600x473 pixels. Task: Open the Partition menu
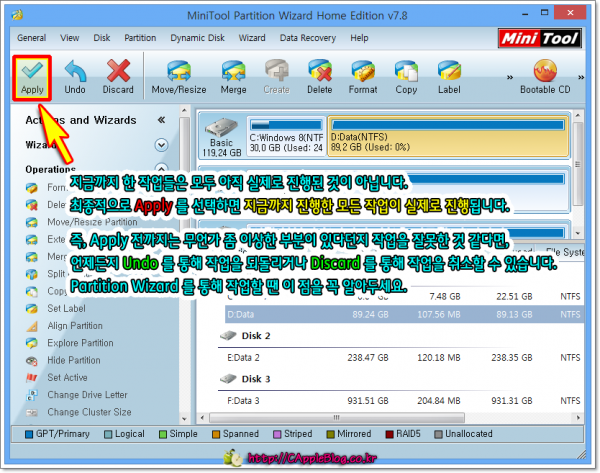[140, 38]
